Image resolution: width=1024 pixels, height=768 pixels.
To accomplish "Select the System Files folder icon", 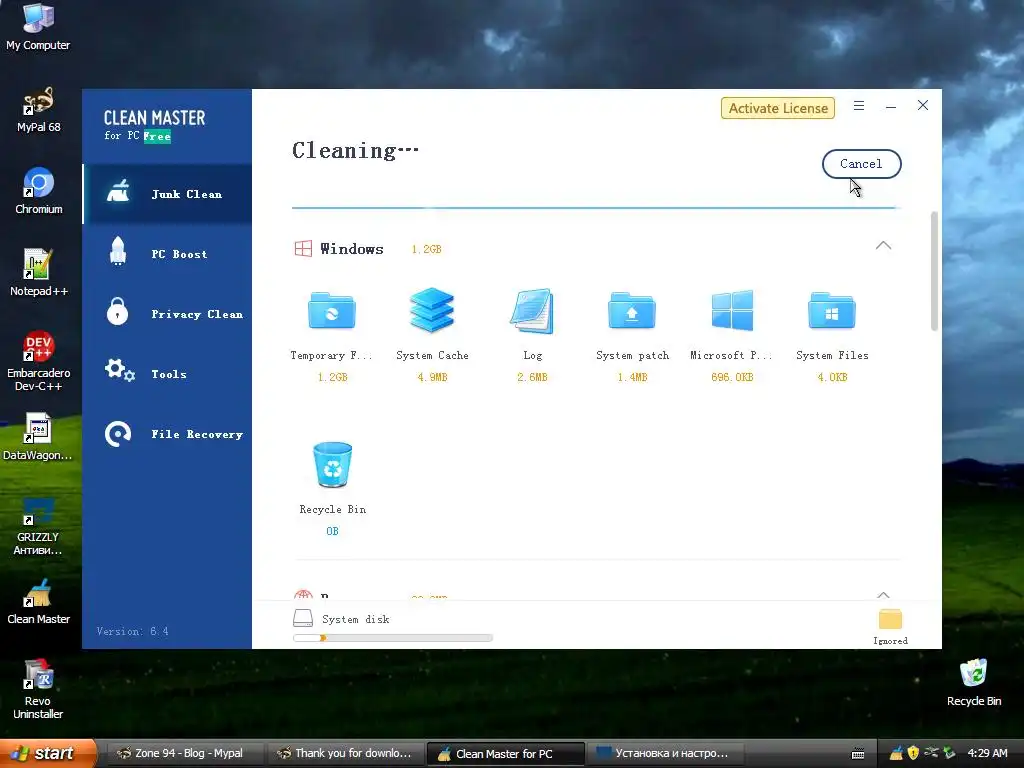I will pyautogui.click(x=832, y=310).
